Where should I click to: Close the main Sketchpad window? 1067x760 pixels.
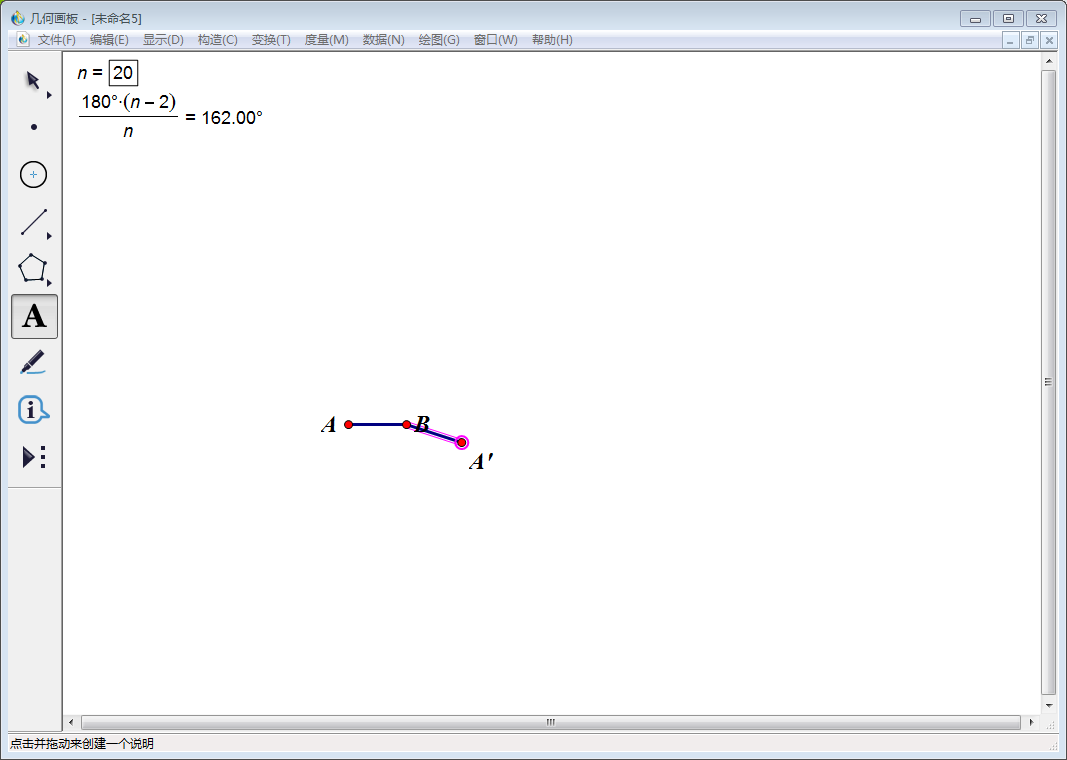coord(1041,18)
